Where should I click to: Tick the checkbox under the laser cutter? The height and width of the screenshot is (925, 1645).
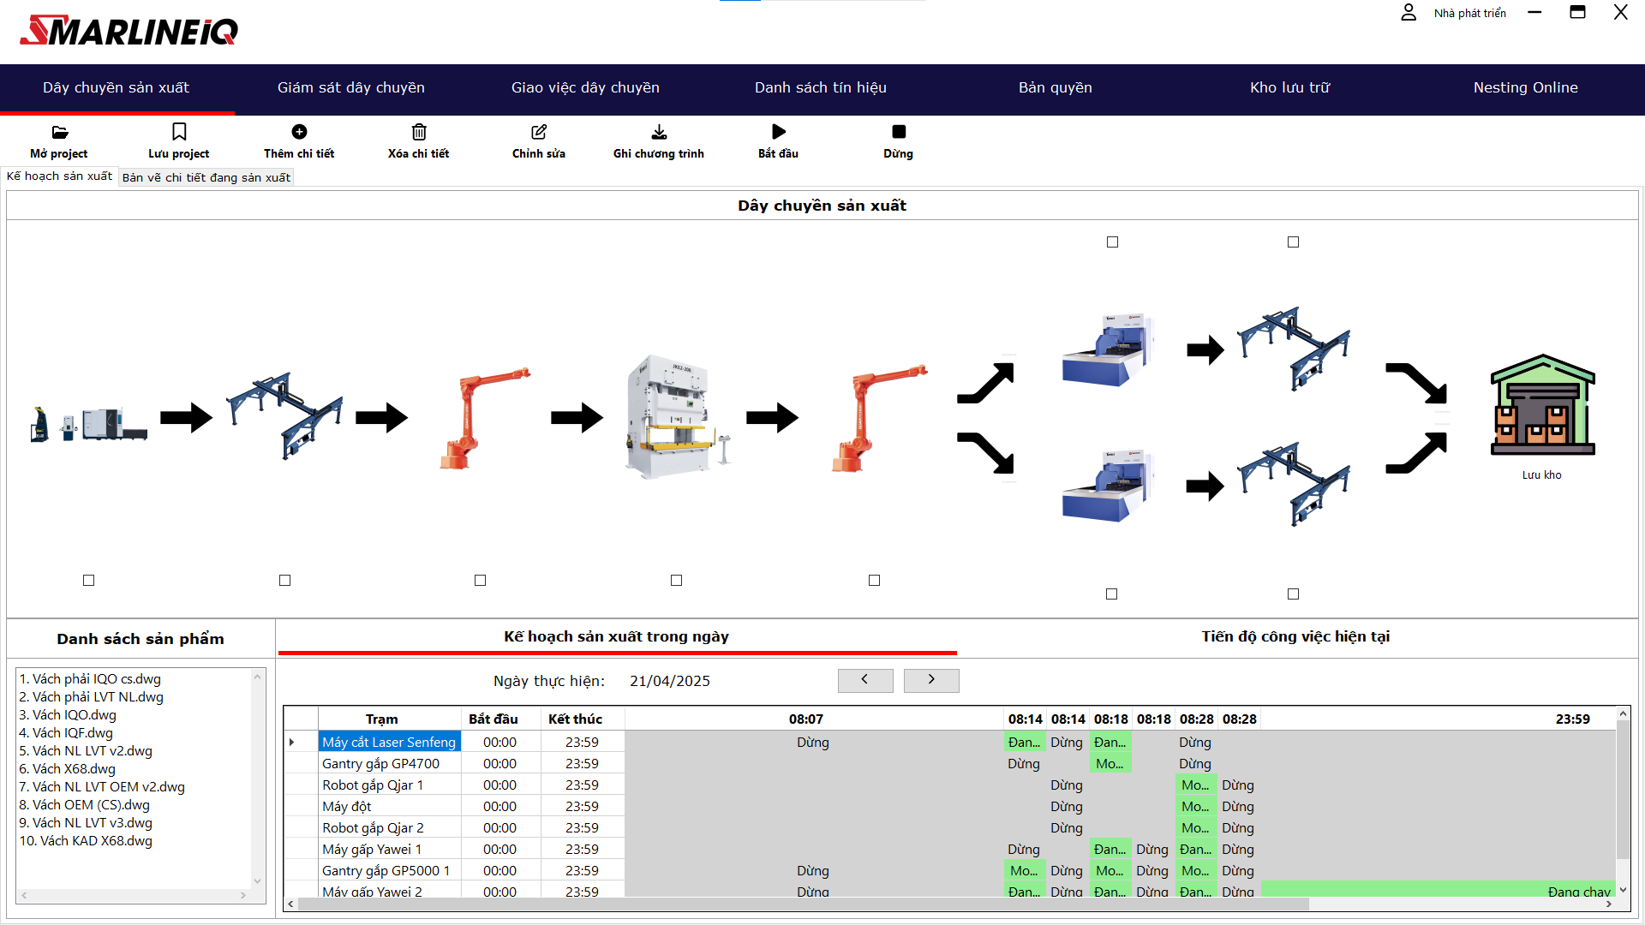point(89,580)
